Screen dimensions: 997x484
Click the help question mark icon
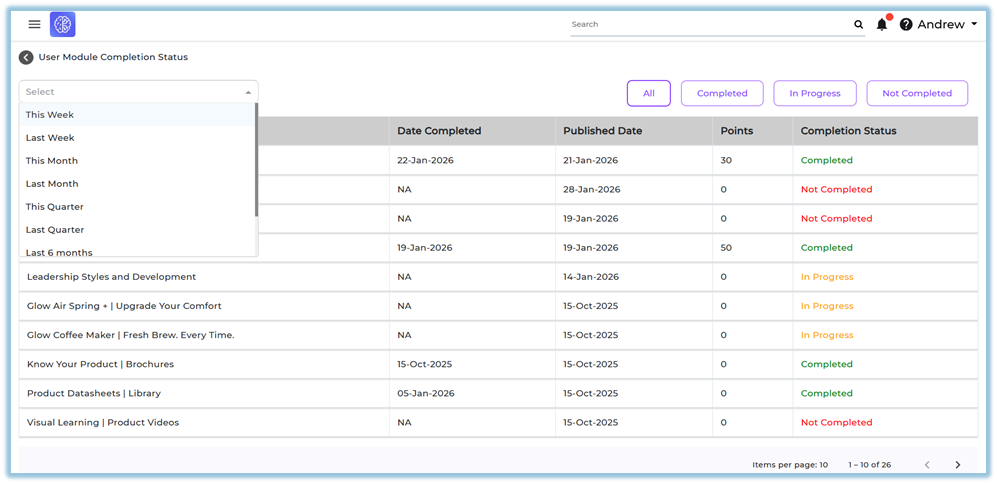(906, 24)
